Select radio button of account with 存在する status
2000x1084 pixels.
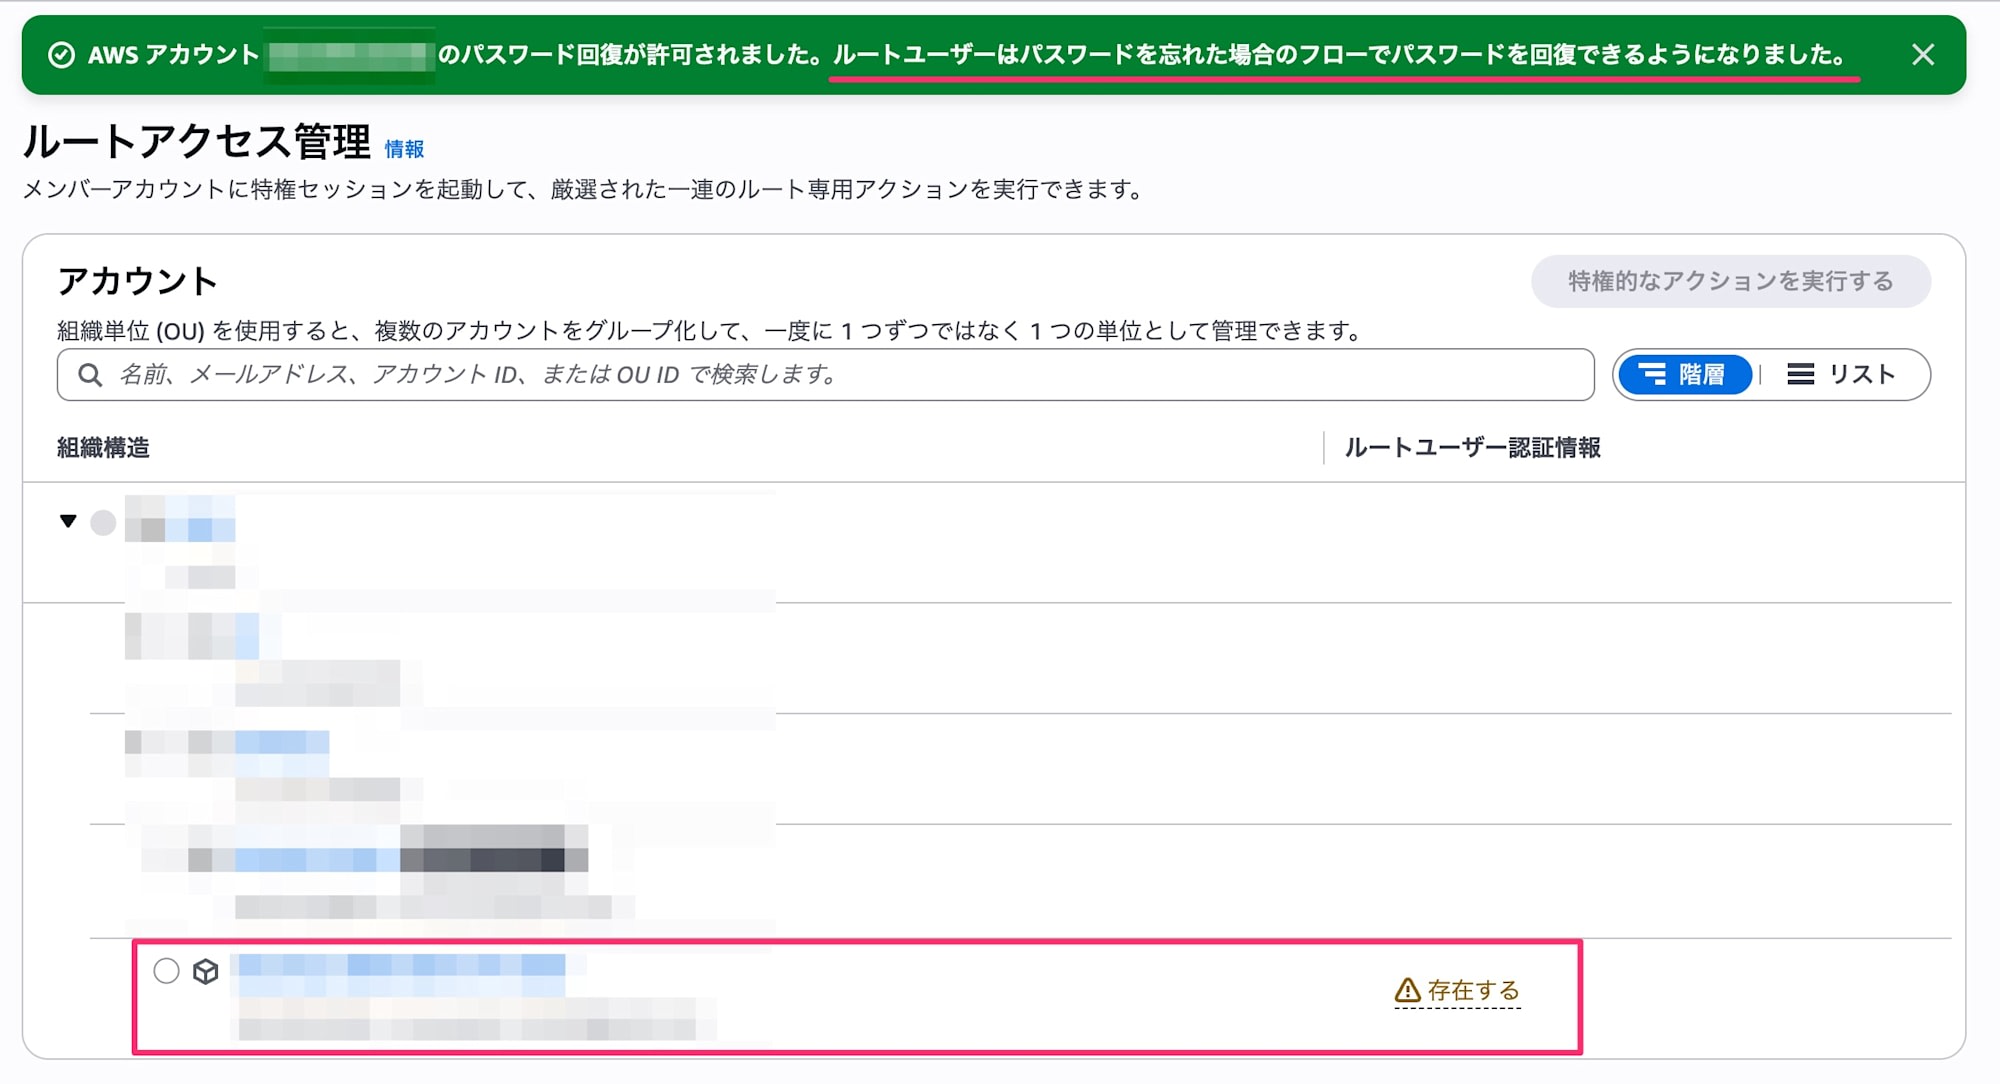[166, 971]
